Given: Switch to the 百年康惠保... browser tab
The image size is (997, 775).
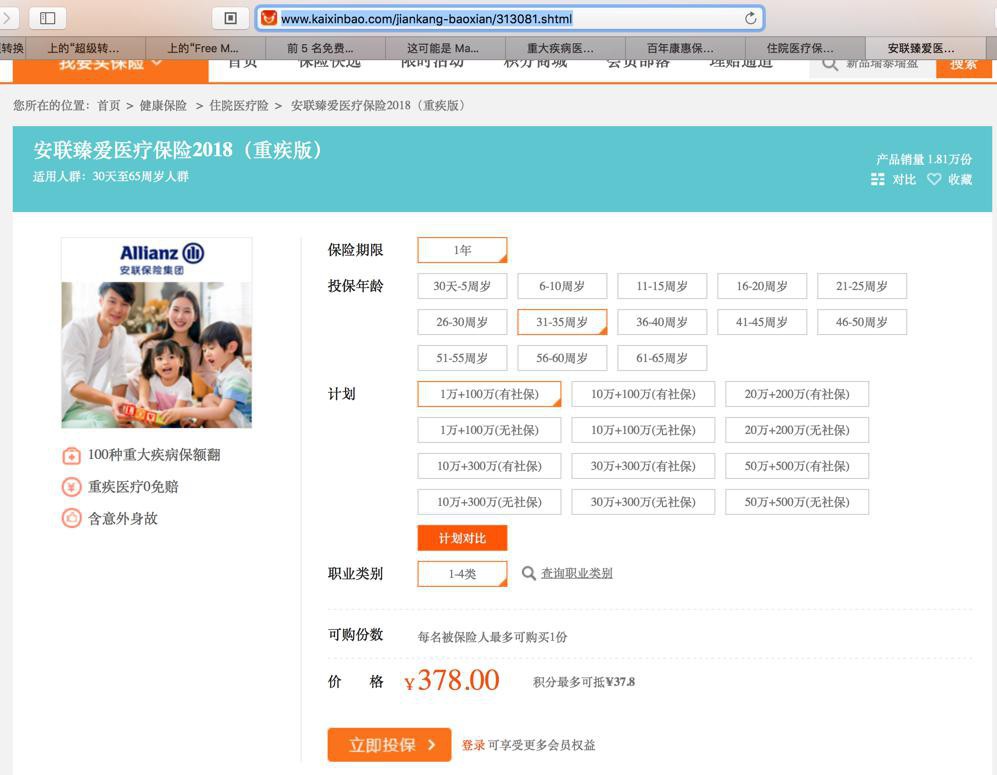Looking at the screenshot, I should click(x=683, y=48).
